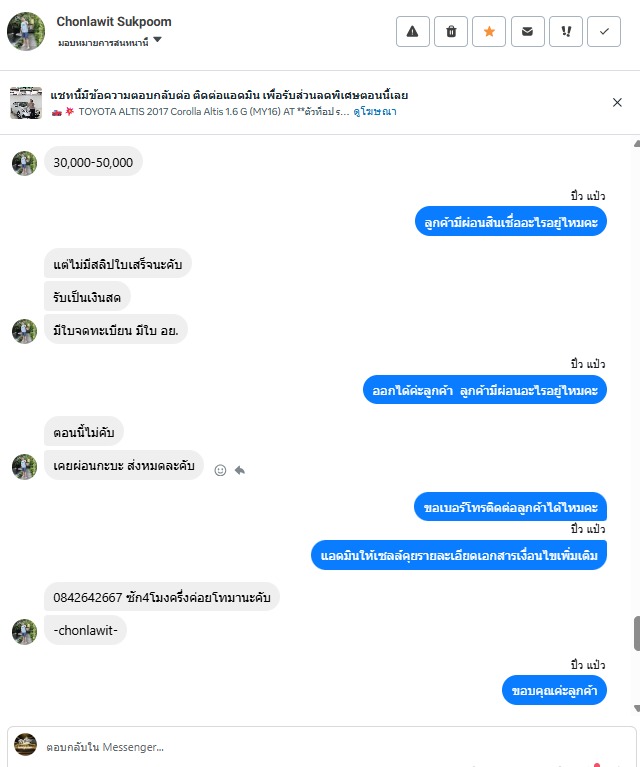640x767 pixels.
Task: Click page avatar beside the reply box
Action: pos(25,745)
